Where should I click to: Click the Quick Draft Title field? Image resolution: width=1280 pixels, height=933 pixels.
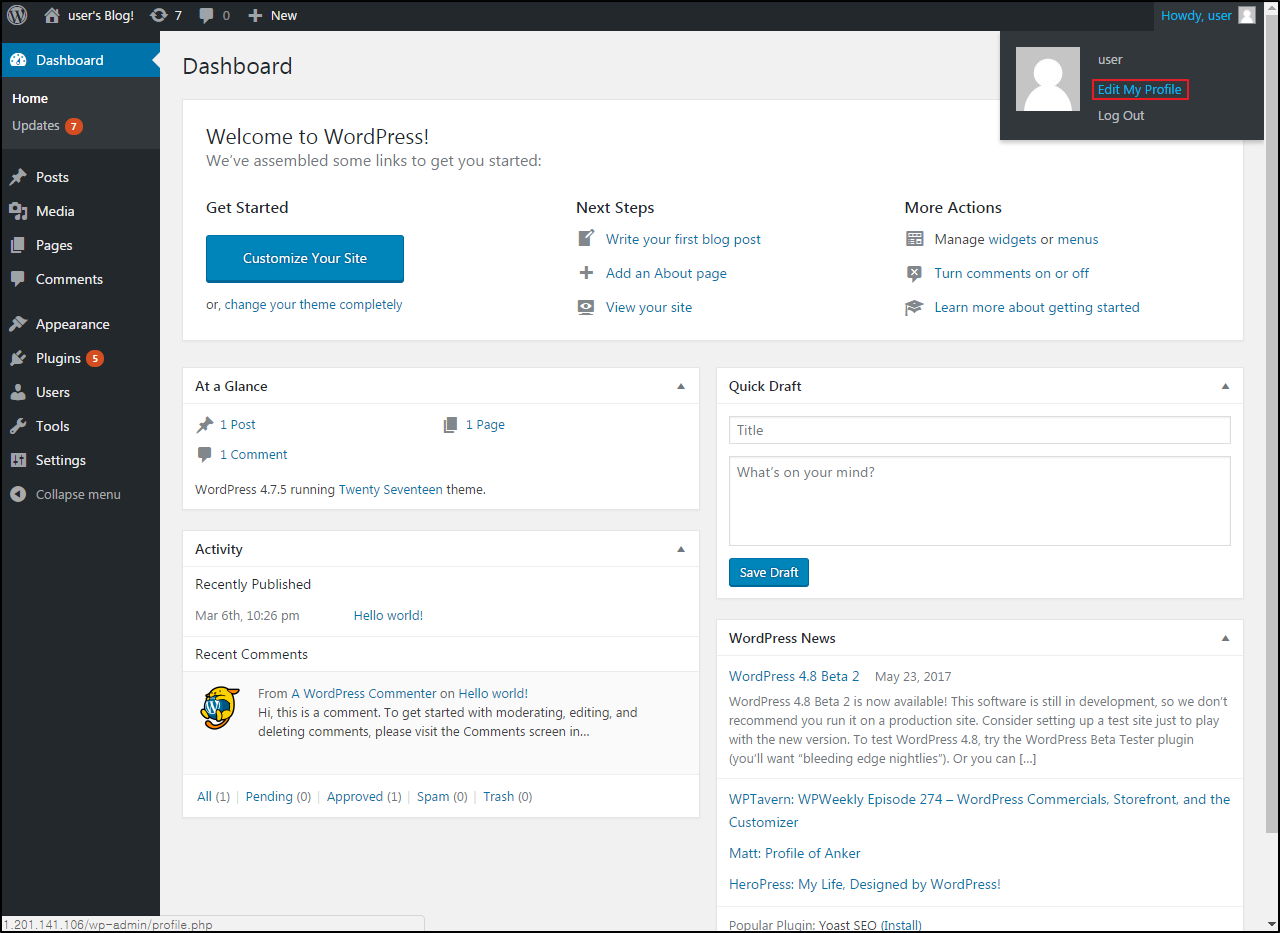click(980, 430)
